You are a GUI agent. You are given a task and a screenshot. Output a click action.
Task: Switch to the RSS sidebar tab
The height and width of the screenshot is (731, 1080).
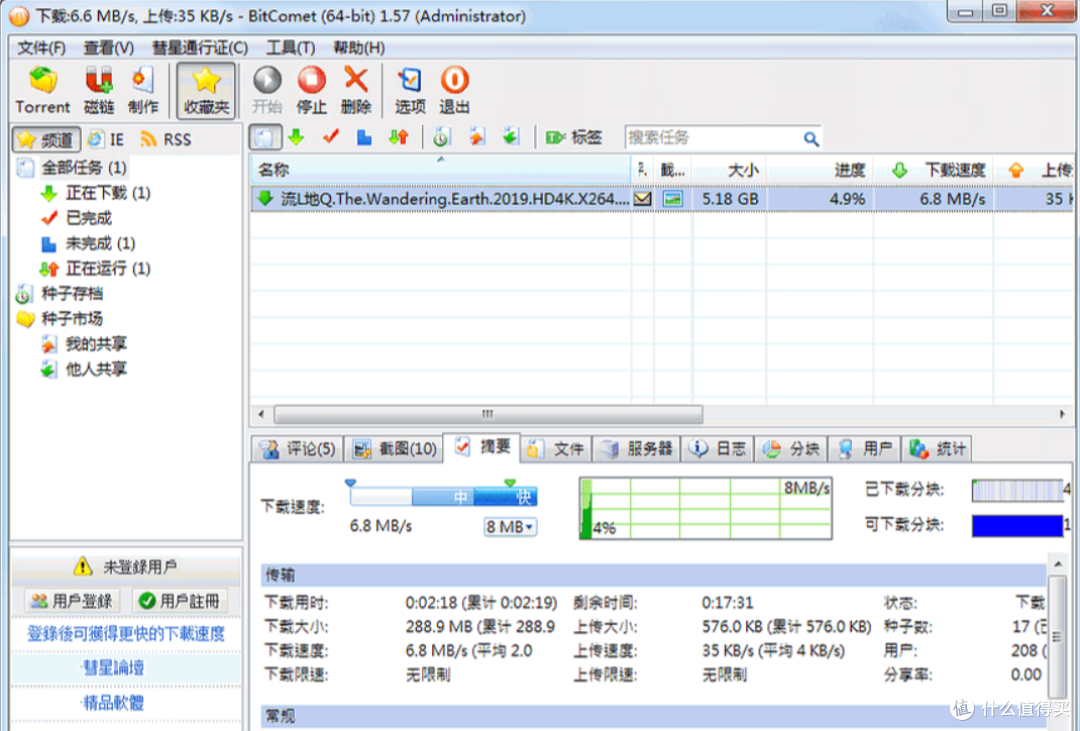[166, 140]
